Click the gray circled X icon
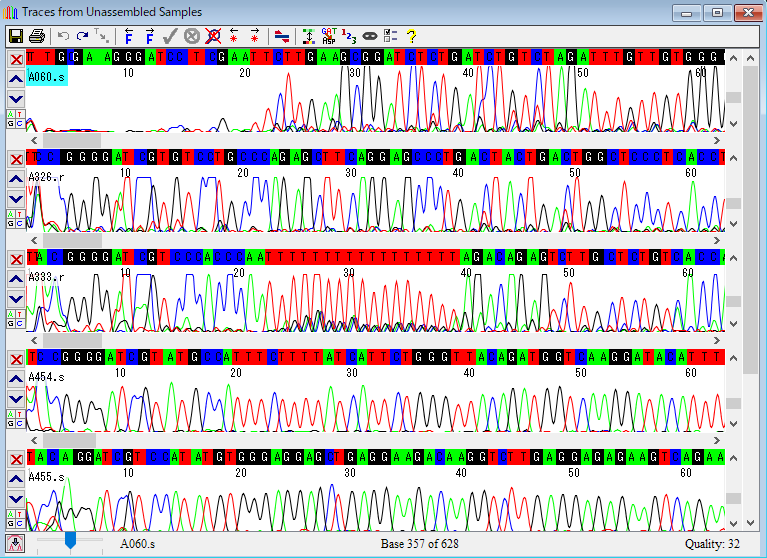Image resolution: width=767 pixels, height=558 pixels. [192, 36]
